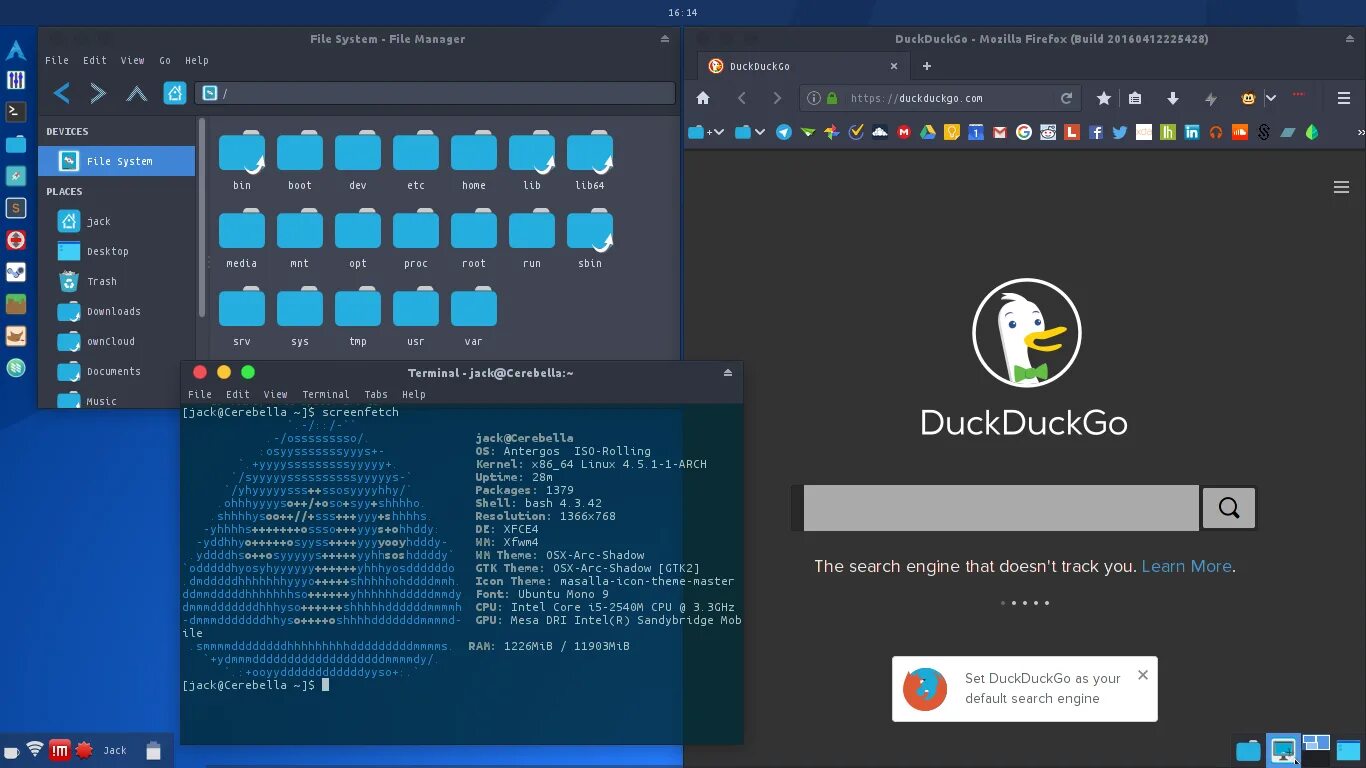Go forward in File Manager
Viewport: 1366px width, 768px height.
point(98,93)
